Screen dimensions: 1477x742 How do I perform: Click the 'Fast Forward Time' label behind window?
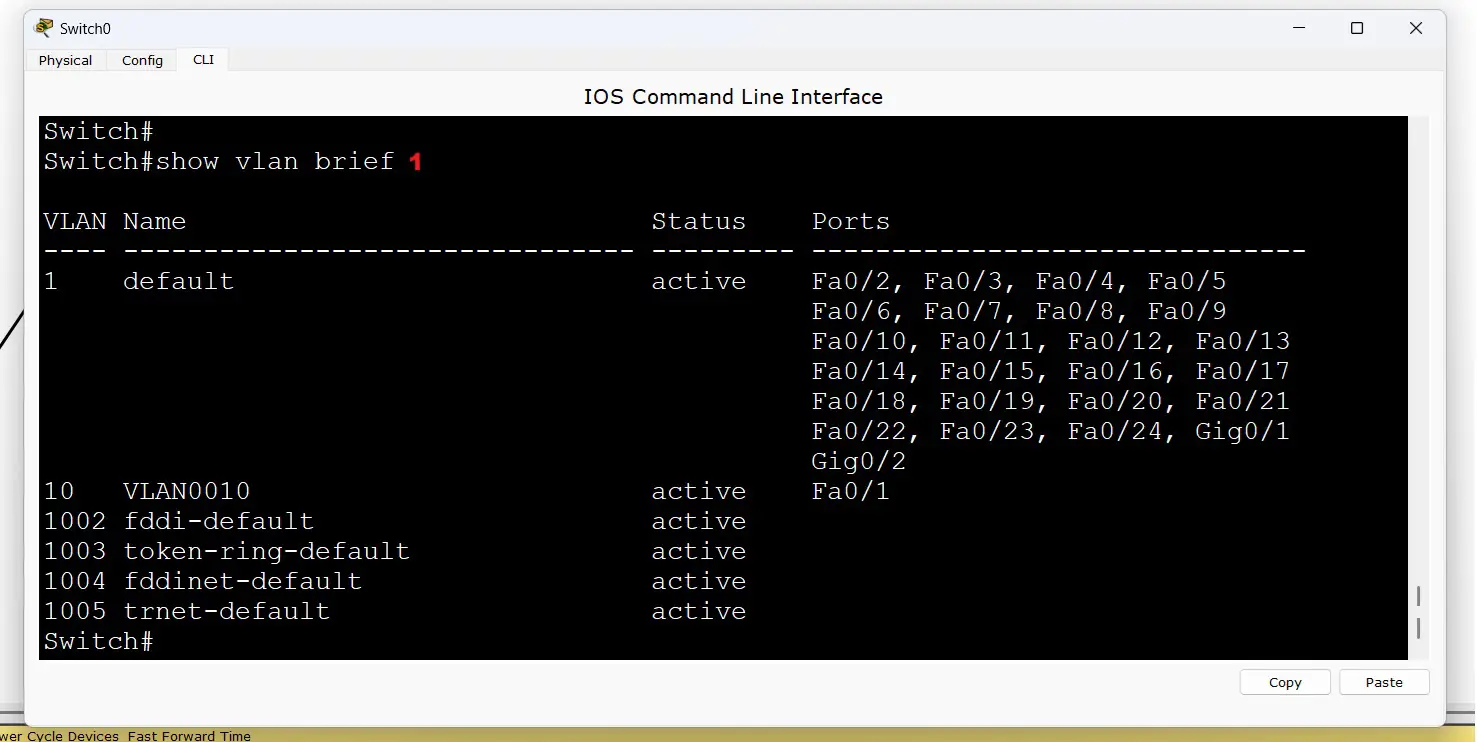point(189,735)
